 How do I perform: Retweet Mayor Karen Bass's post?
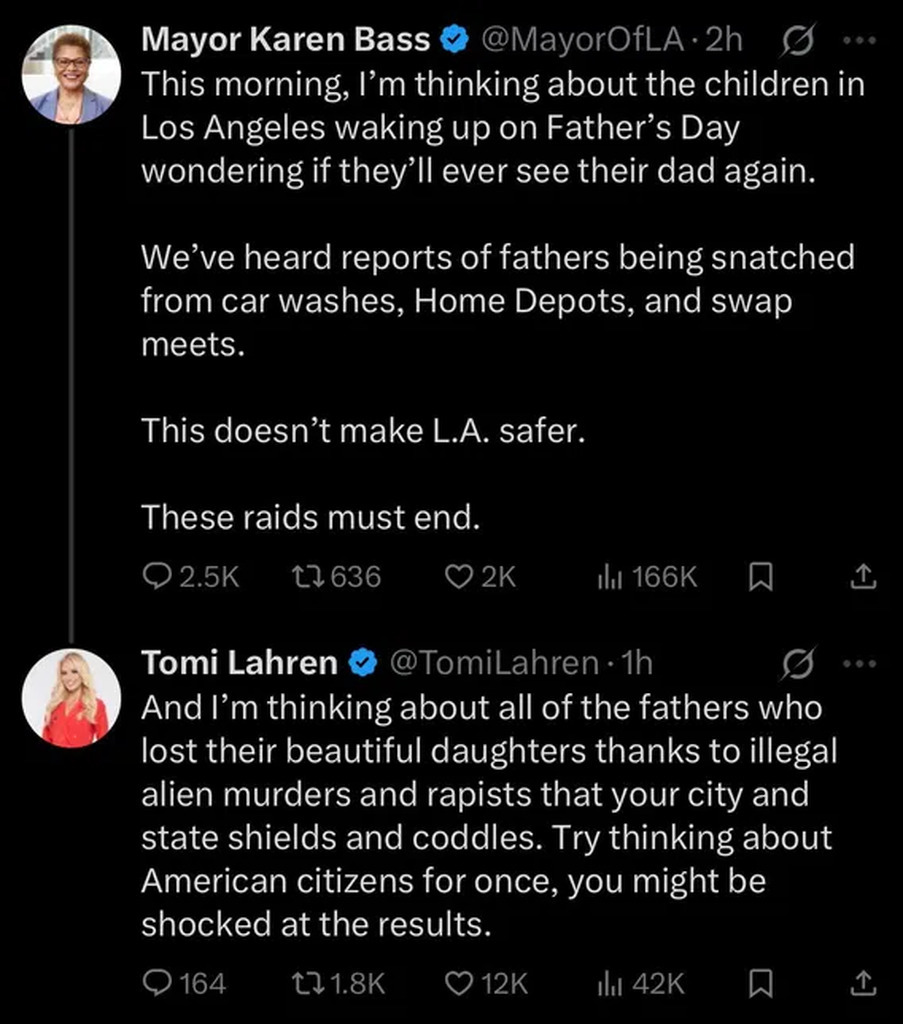[304, 576]
